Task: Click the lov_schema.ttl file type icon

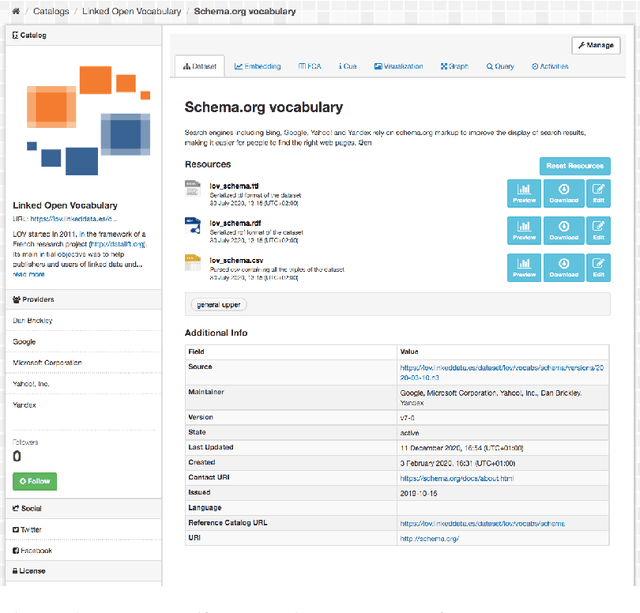Action: (193, 189)
